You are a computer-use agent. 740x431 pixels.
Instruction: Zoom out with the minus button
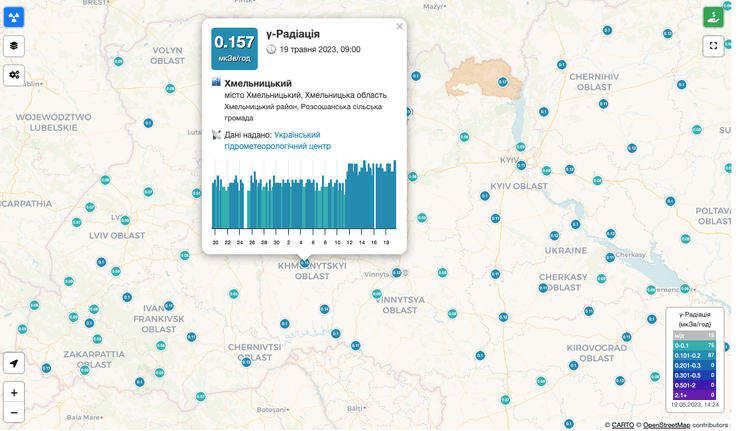pos(14,412)
